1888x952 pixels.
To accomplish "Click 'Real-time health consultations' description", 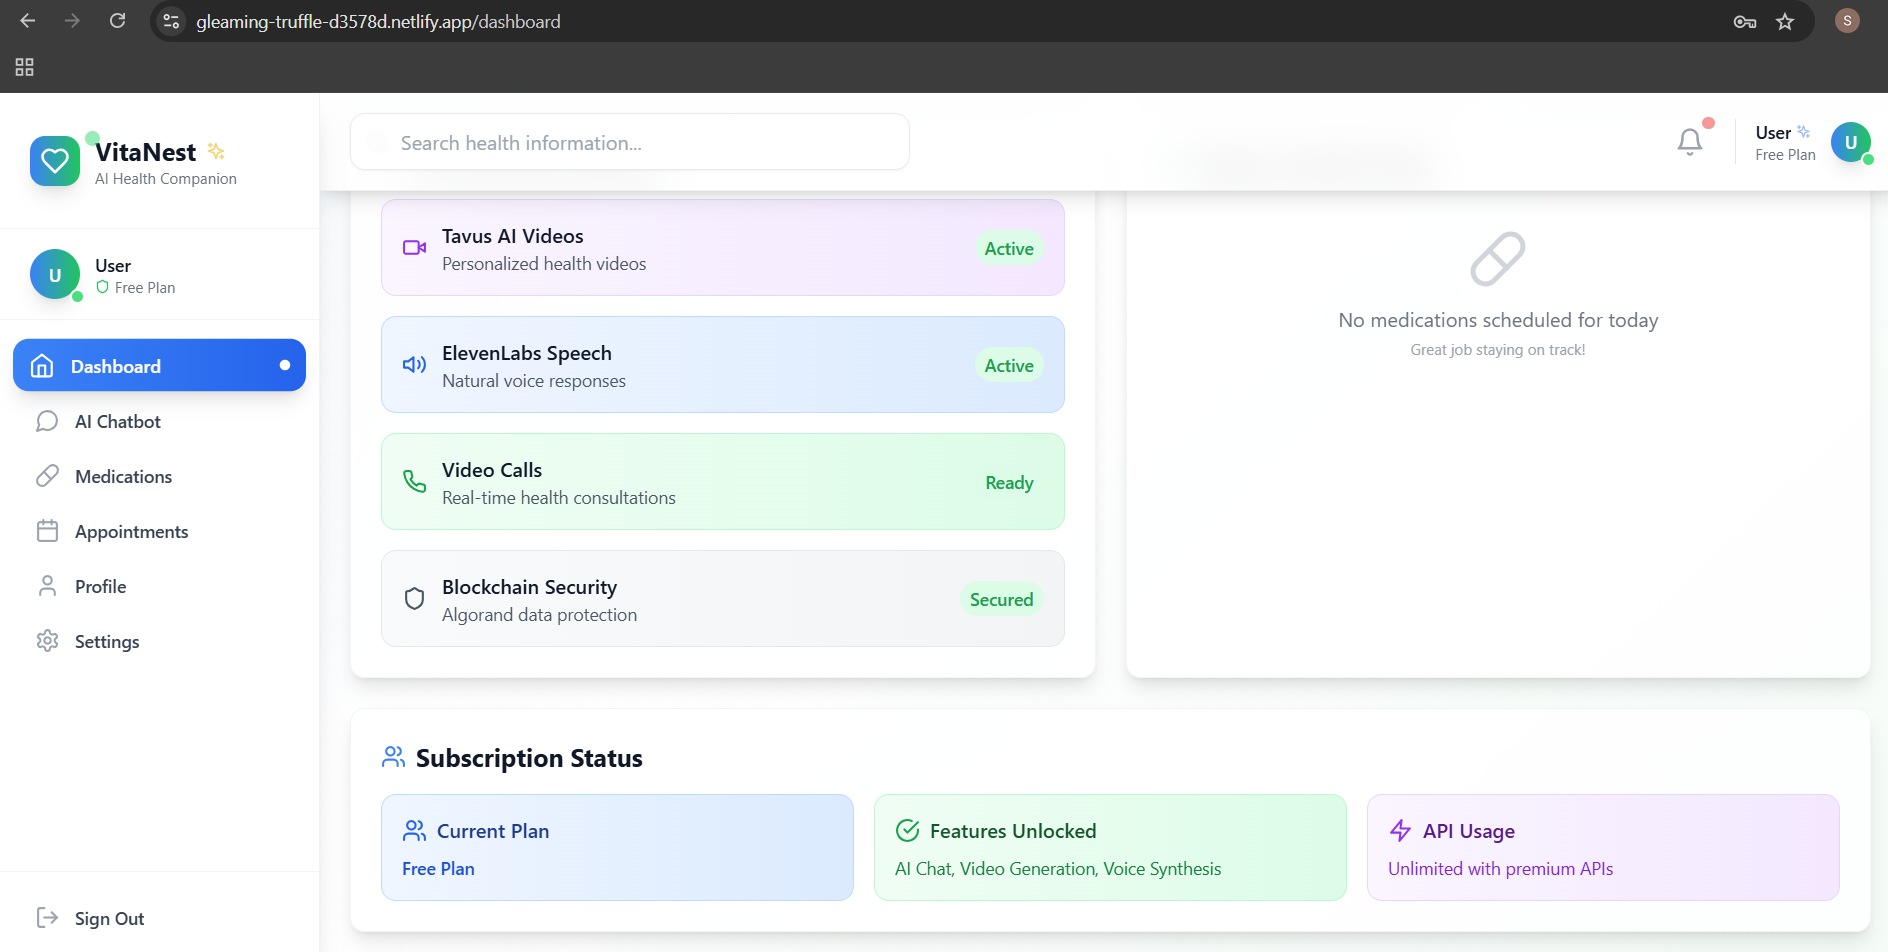I will 559,498.
